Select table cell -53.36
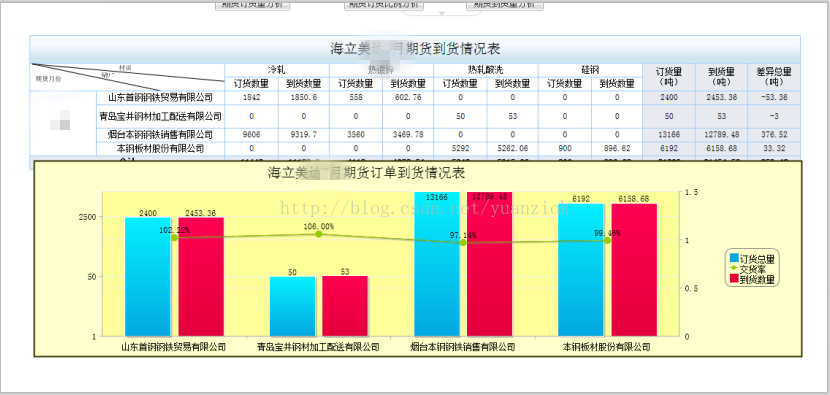The width and height of the screenshot is (830, 395). tap(774, 97)
